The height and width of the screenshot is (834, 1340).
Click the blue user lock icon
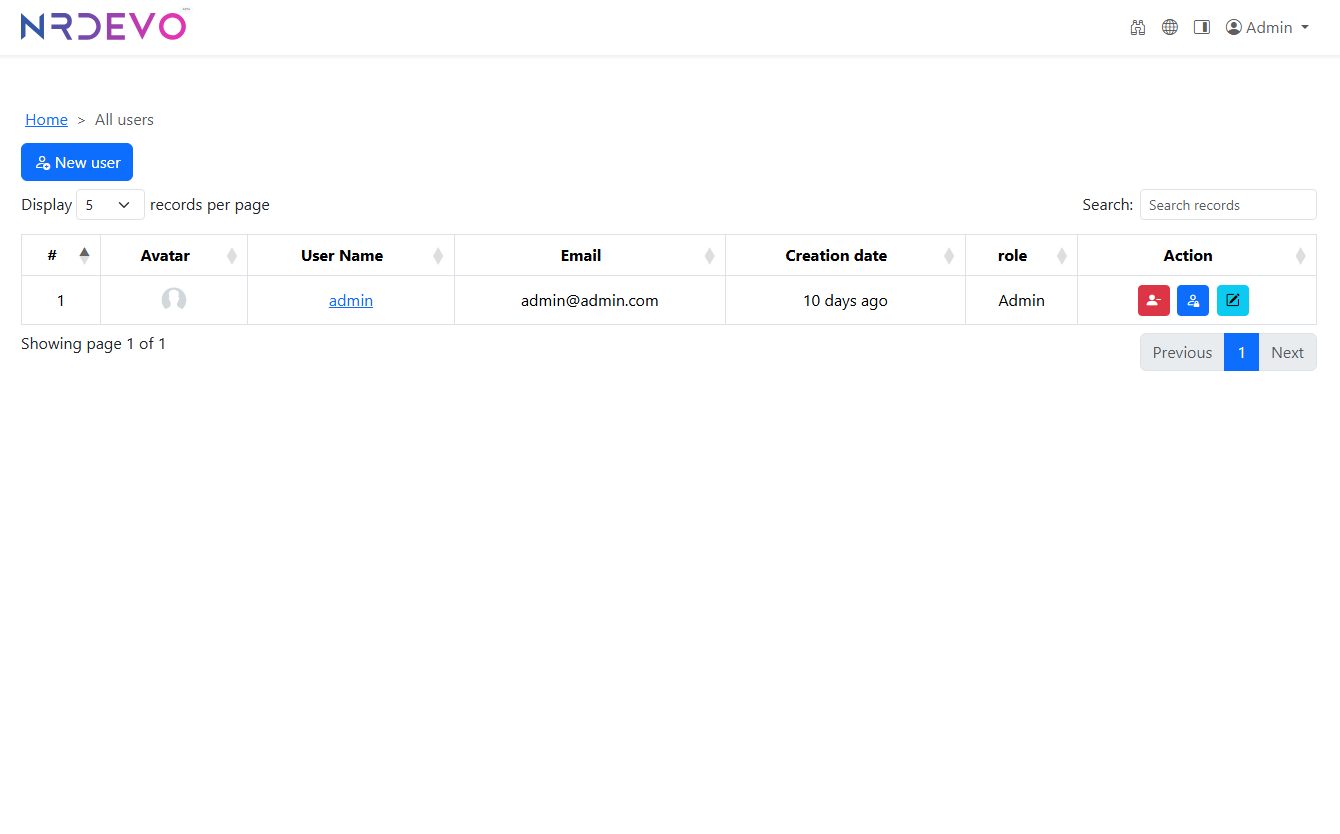pos(1193,300)
